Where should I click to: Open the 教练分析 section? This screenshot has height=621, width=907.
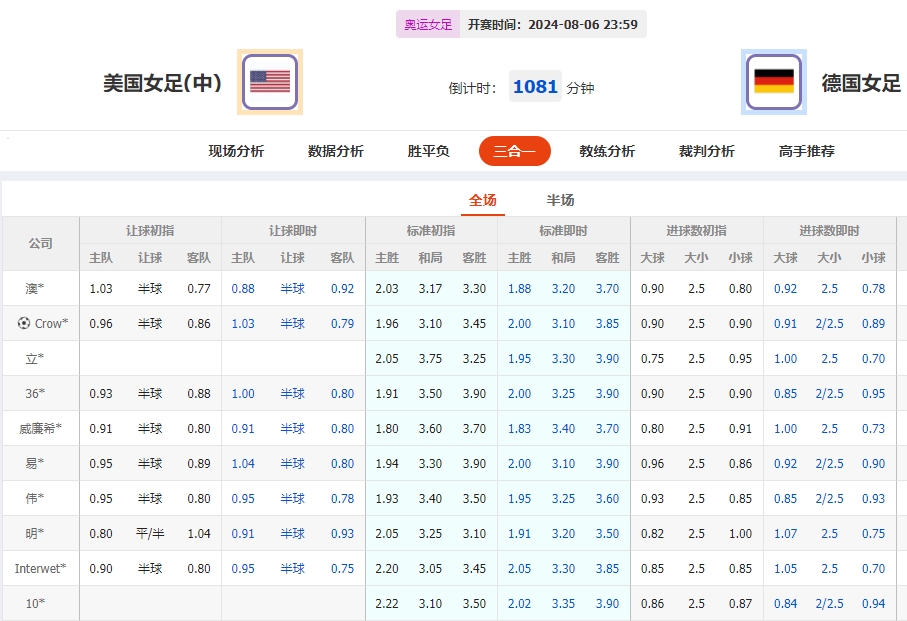(x=607, y=150)
